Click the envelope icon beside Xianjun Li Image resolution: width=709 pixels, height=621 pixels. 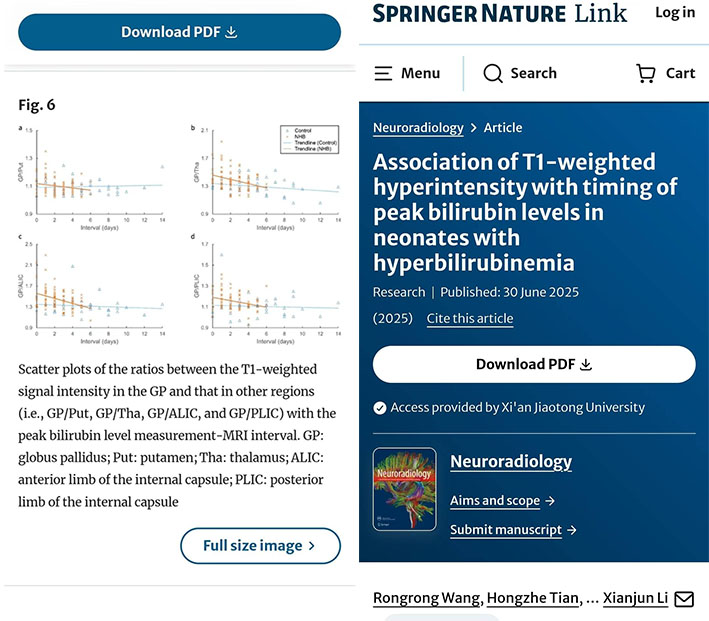pos(684,599)
